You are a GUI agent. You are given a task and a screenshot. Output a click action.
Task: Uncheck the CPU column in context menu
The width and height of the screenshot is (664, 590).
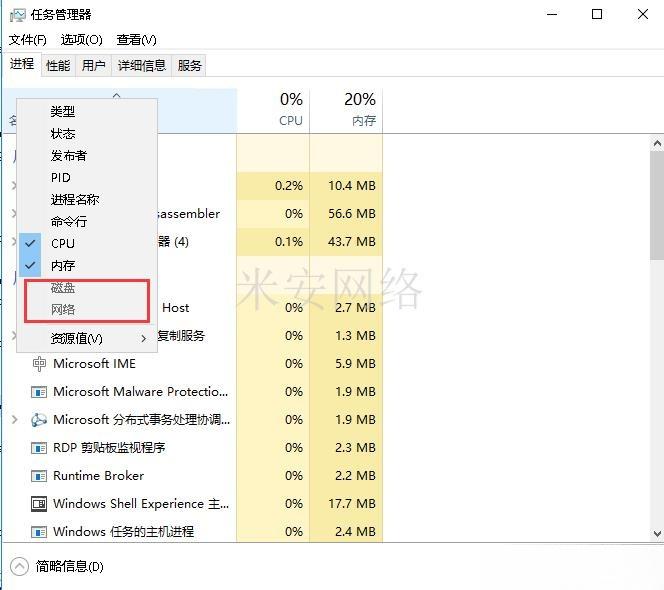[62, 243]
